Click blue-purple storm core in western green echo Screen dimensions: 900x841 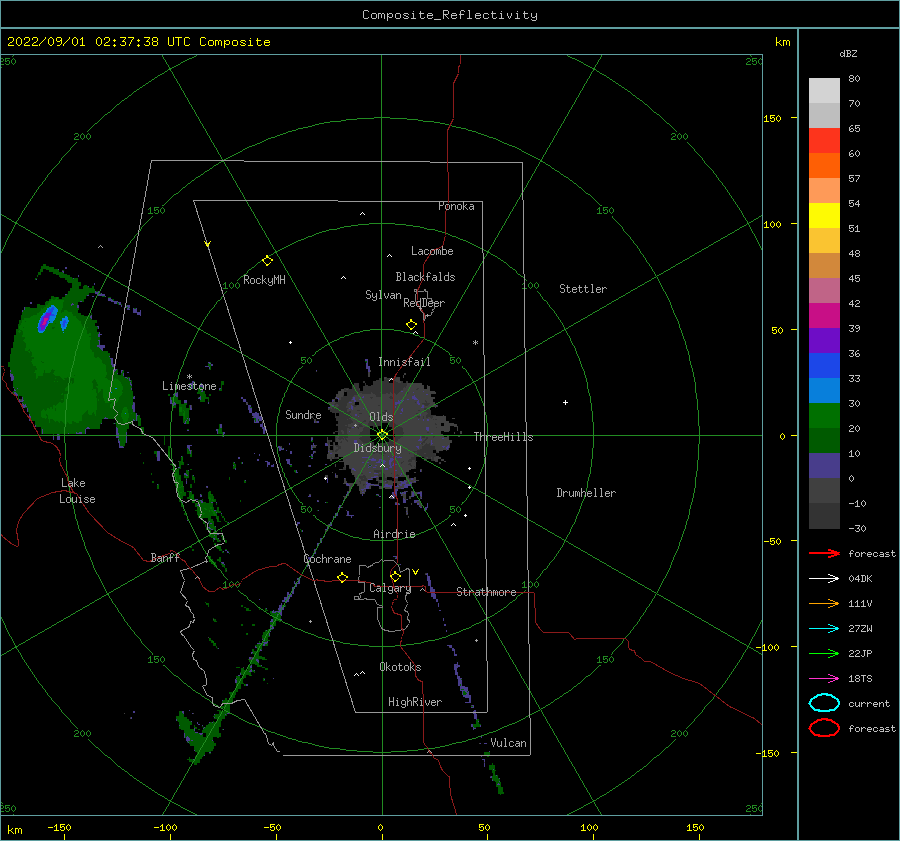click(47, 319)
